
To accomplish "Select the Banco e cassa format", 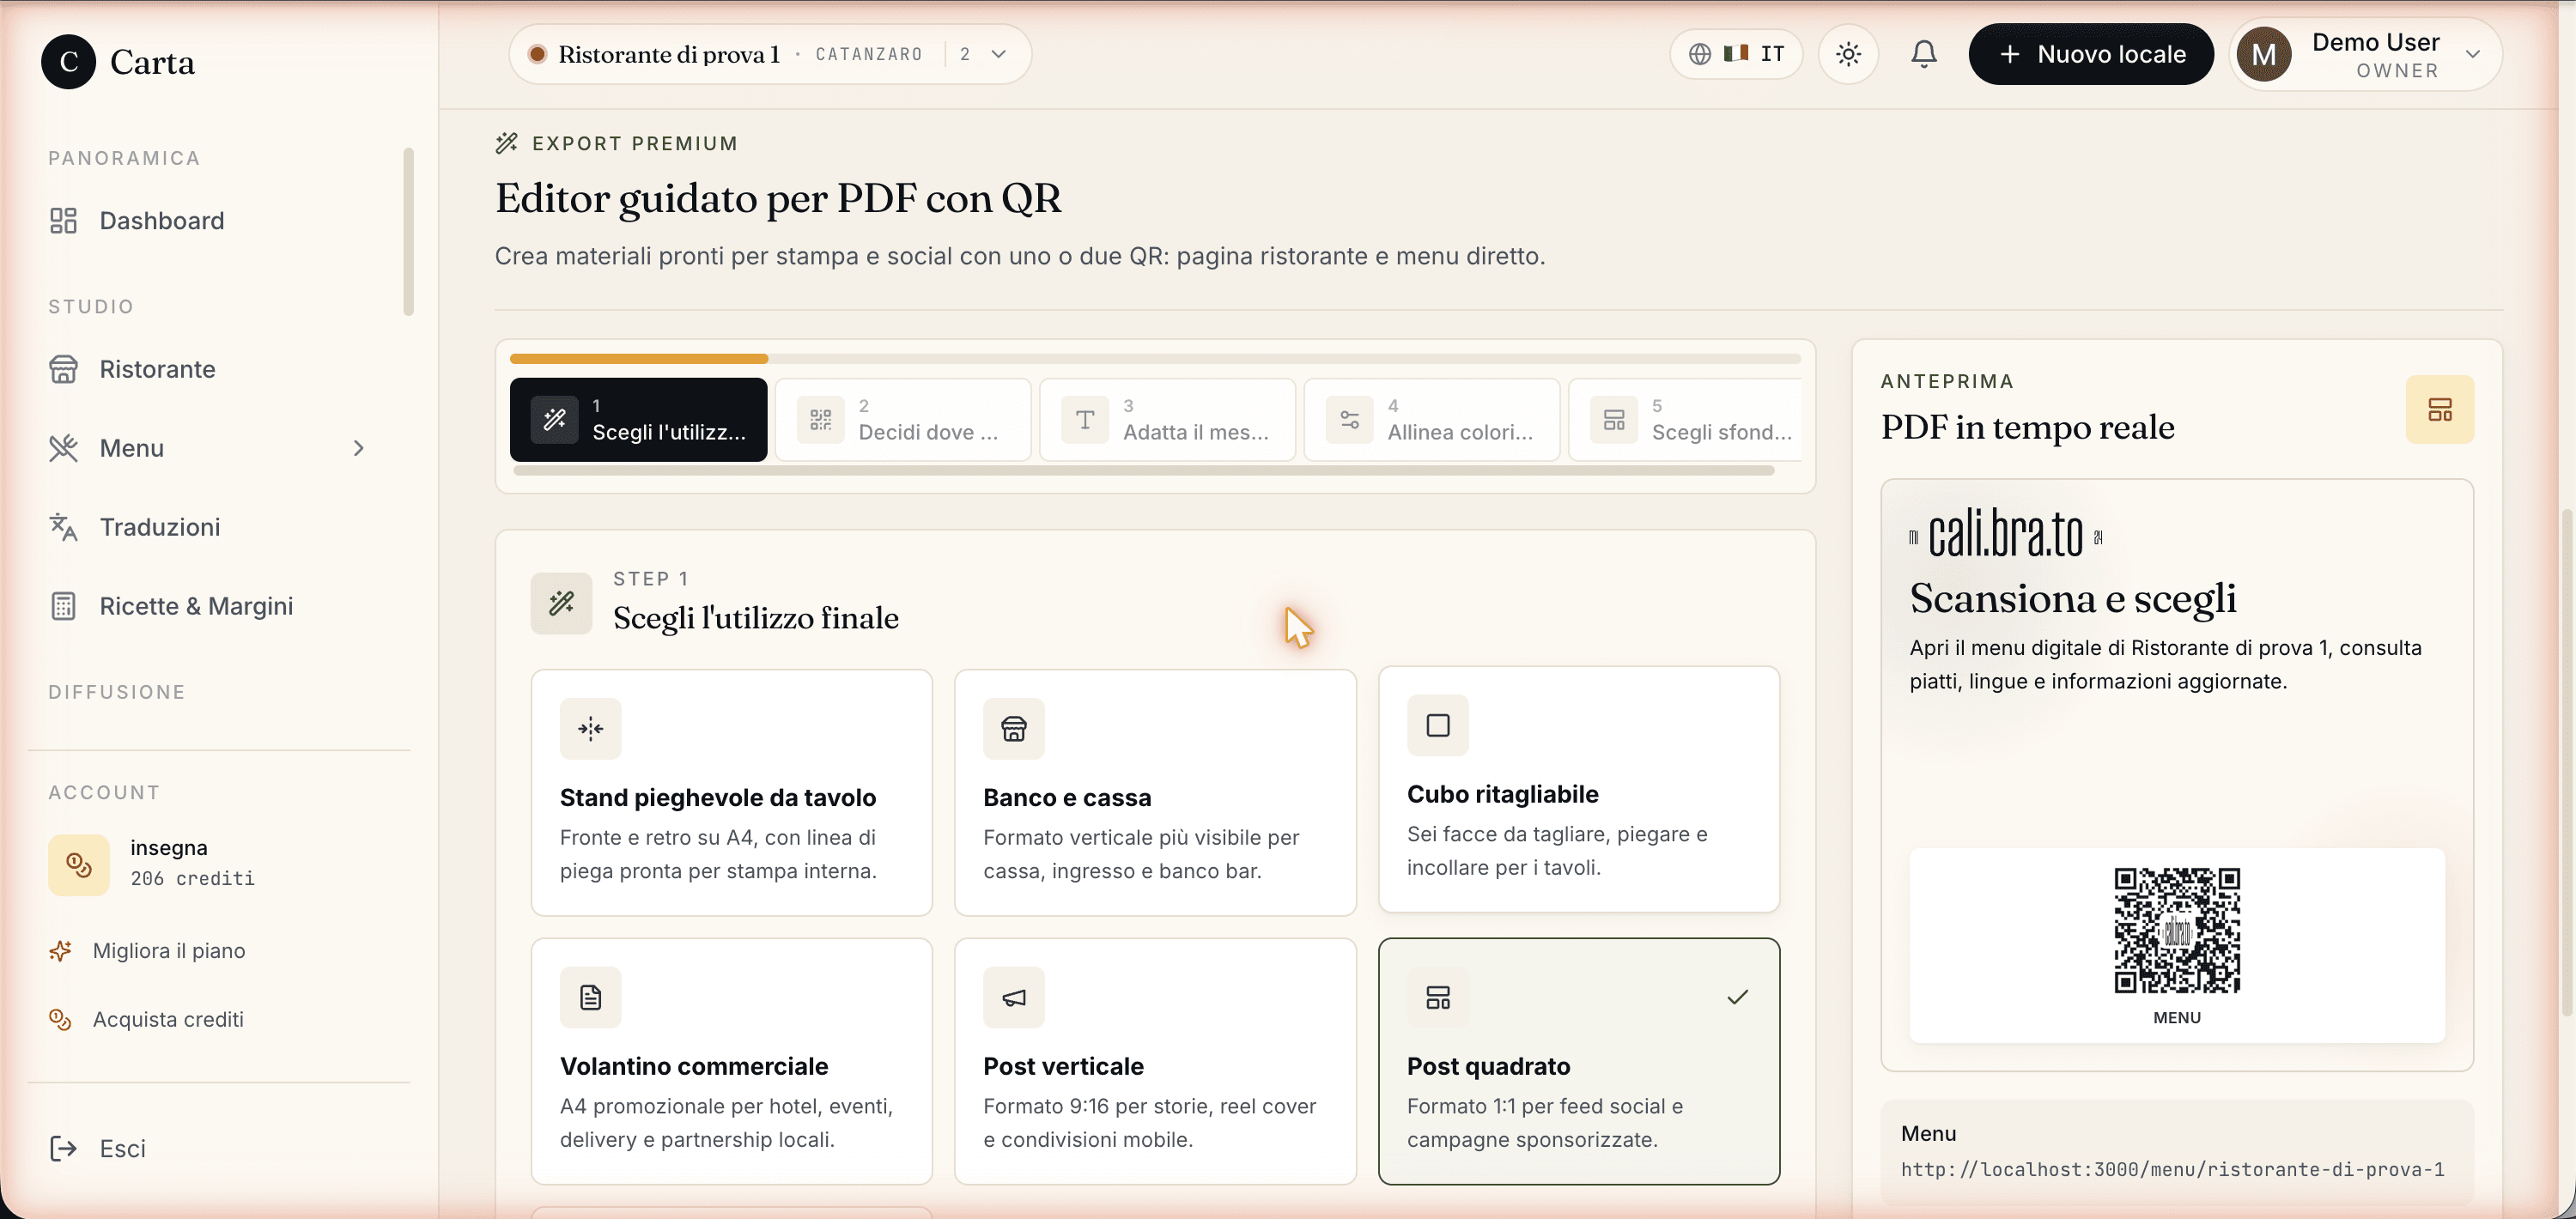I will (1154, 792).
